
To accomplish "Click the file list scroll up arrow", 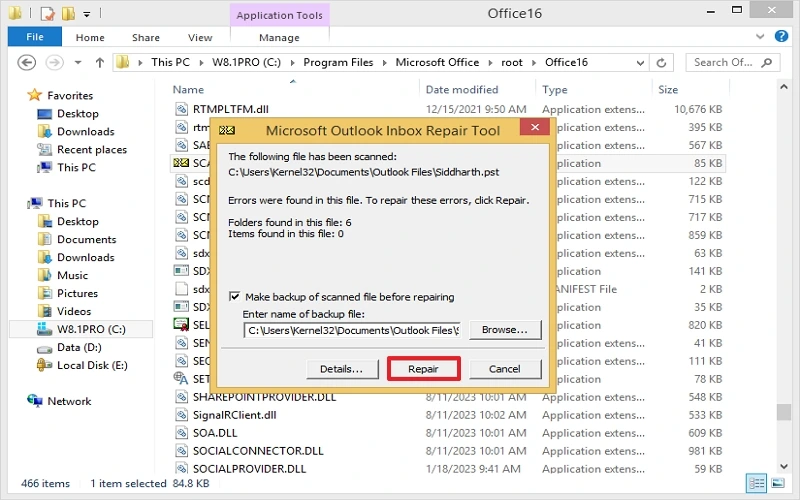I will coord(784,87).
